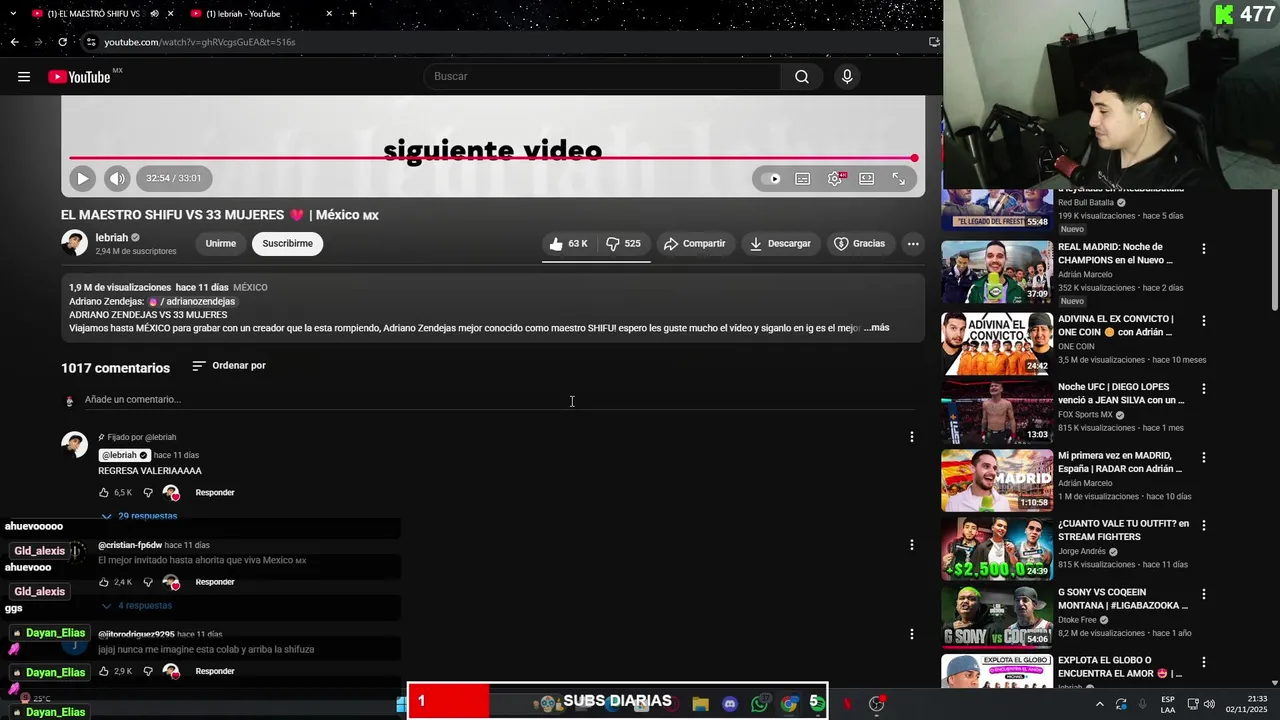Viewport: 1280px width, 720px height.
Task: Reply to the cristian-fp6dw comment
Action: click(215, 582)
